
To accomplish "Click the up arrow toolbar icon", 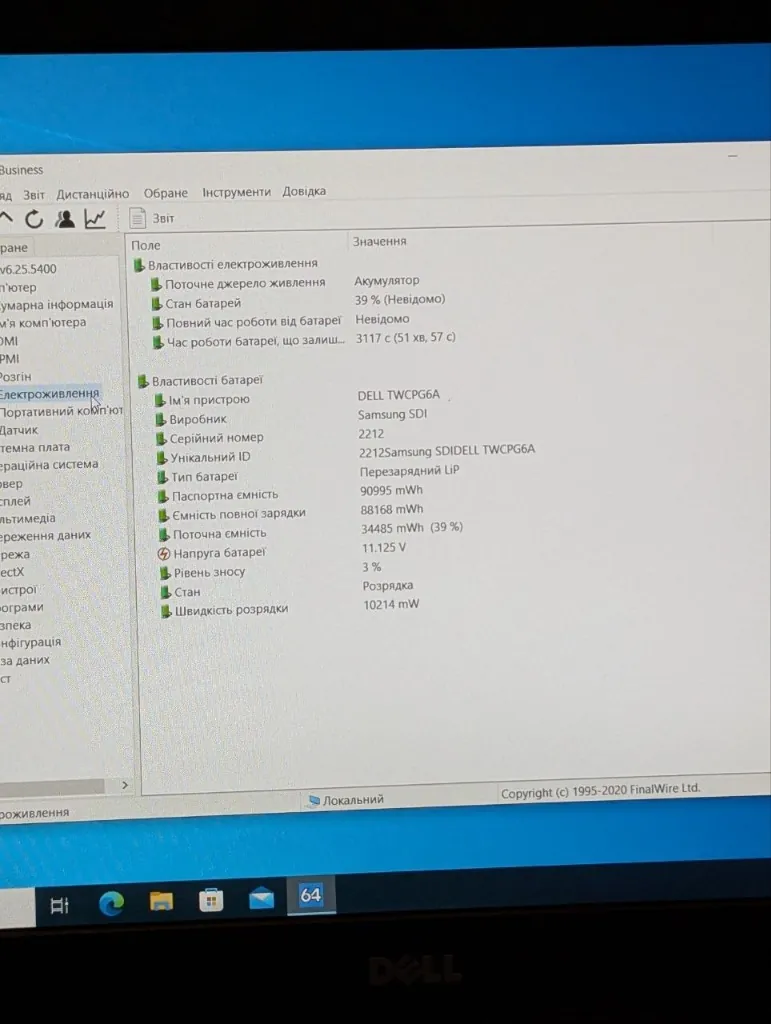I will [x=6, y=219].
